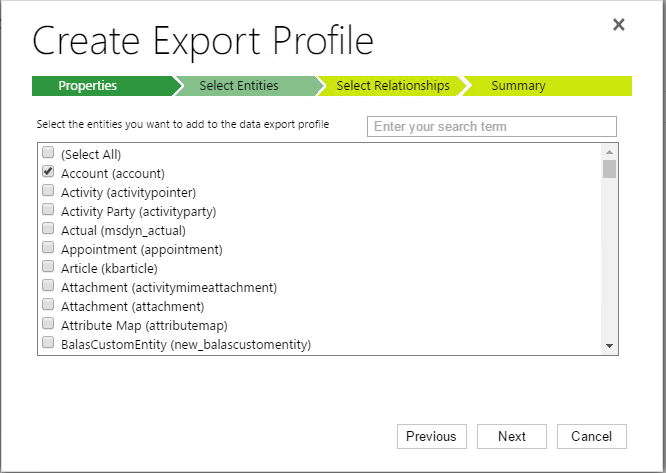Image resolution: width=666 pixels, height=473 pixels.
Task: Enable Attachment (activitymimeattachment) checkbox
Action: (x=48, y=285)
